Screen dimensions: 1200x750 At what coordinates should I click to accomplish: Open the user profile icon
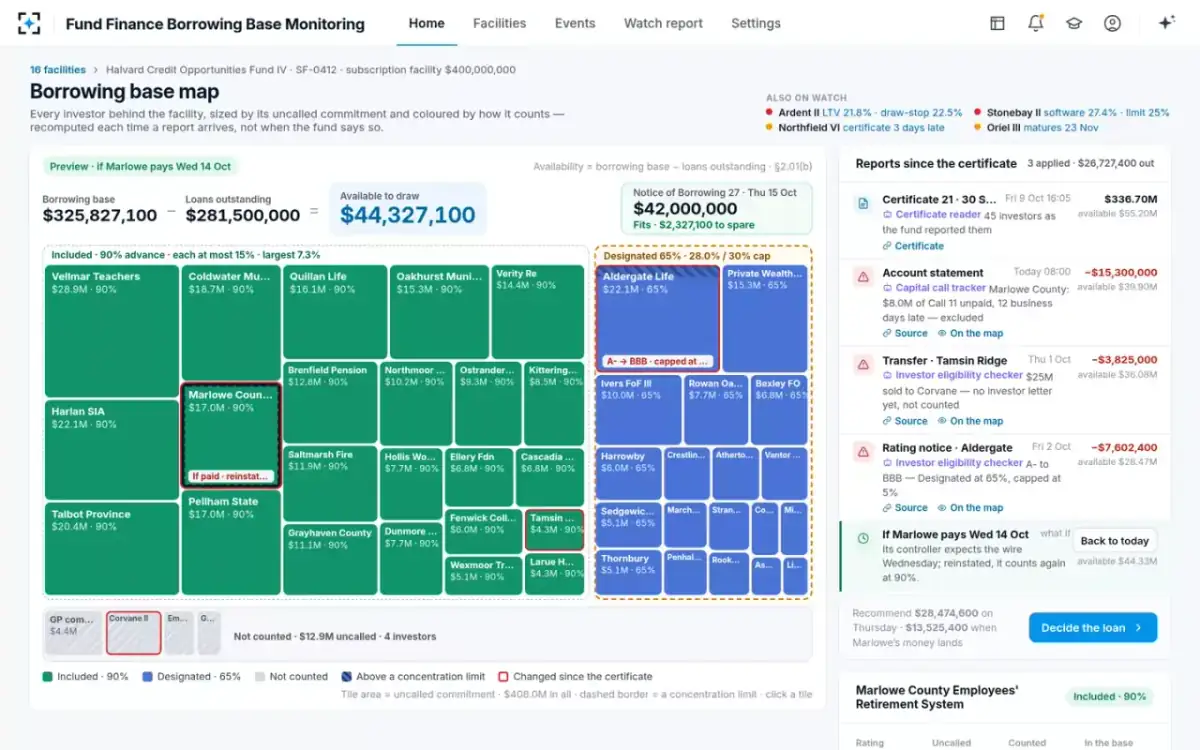(x=1112, y=23)
